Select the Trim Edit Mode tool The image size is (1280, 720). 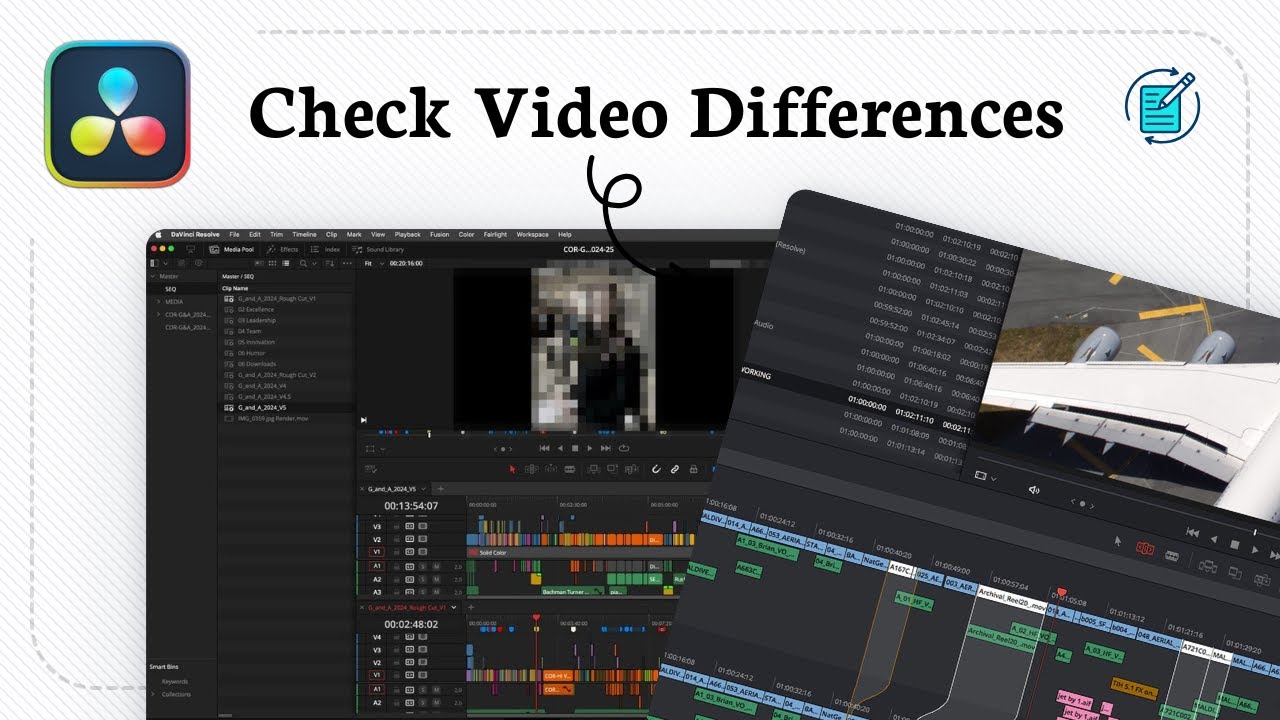531,469
